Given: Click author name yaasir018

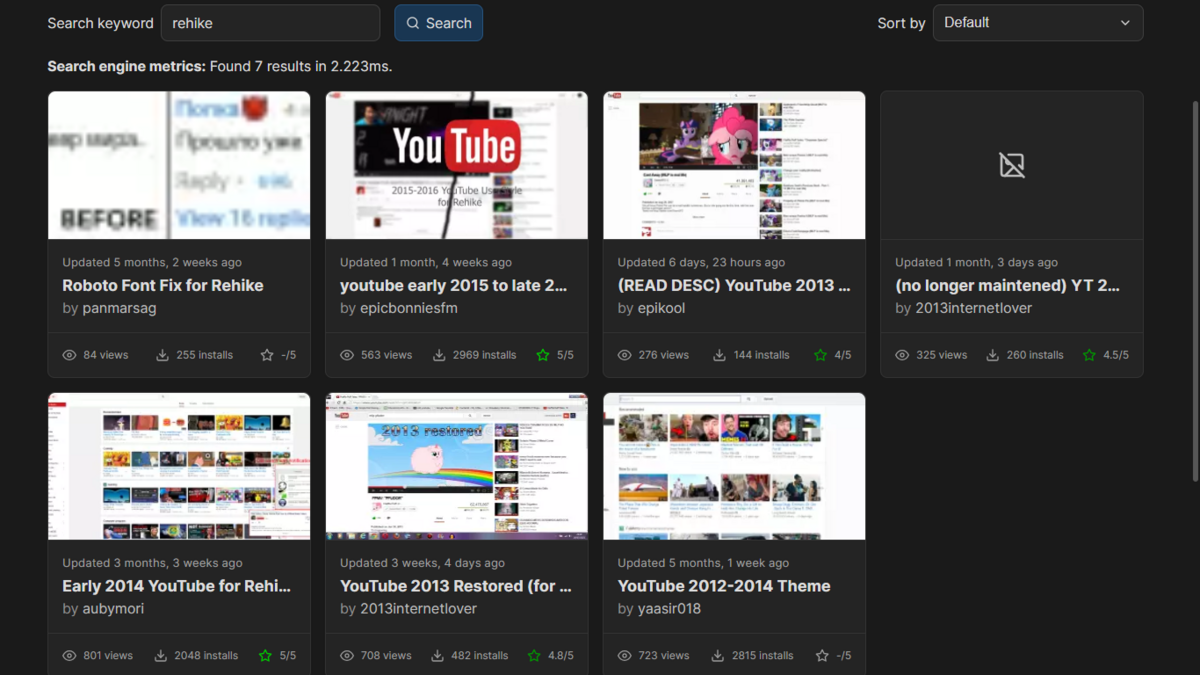Looking at the screenshot, I should pyautogui.click(x=669, y=609).
